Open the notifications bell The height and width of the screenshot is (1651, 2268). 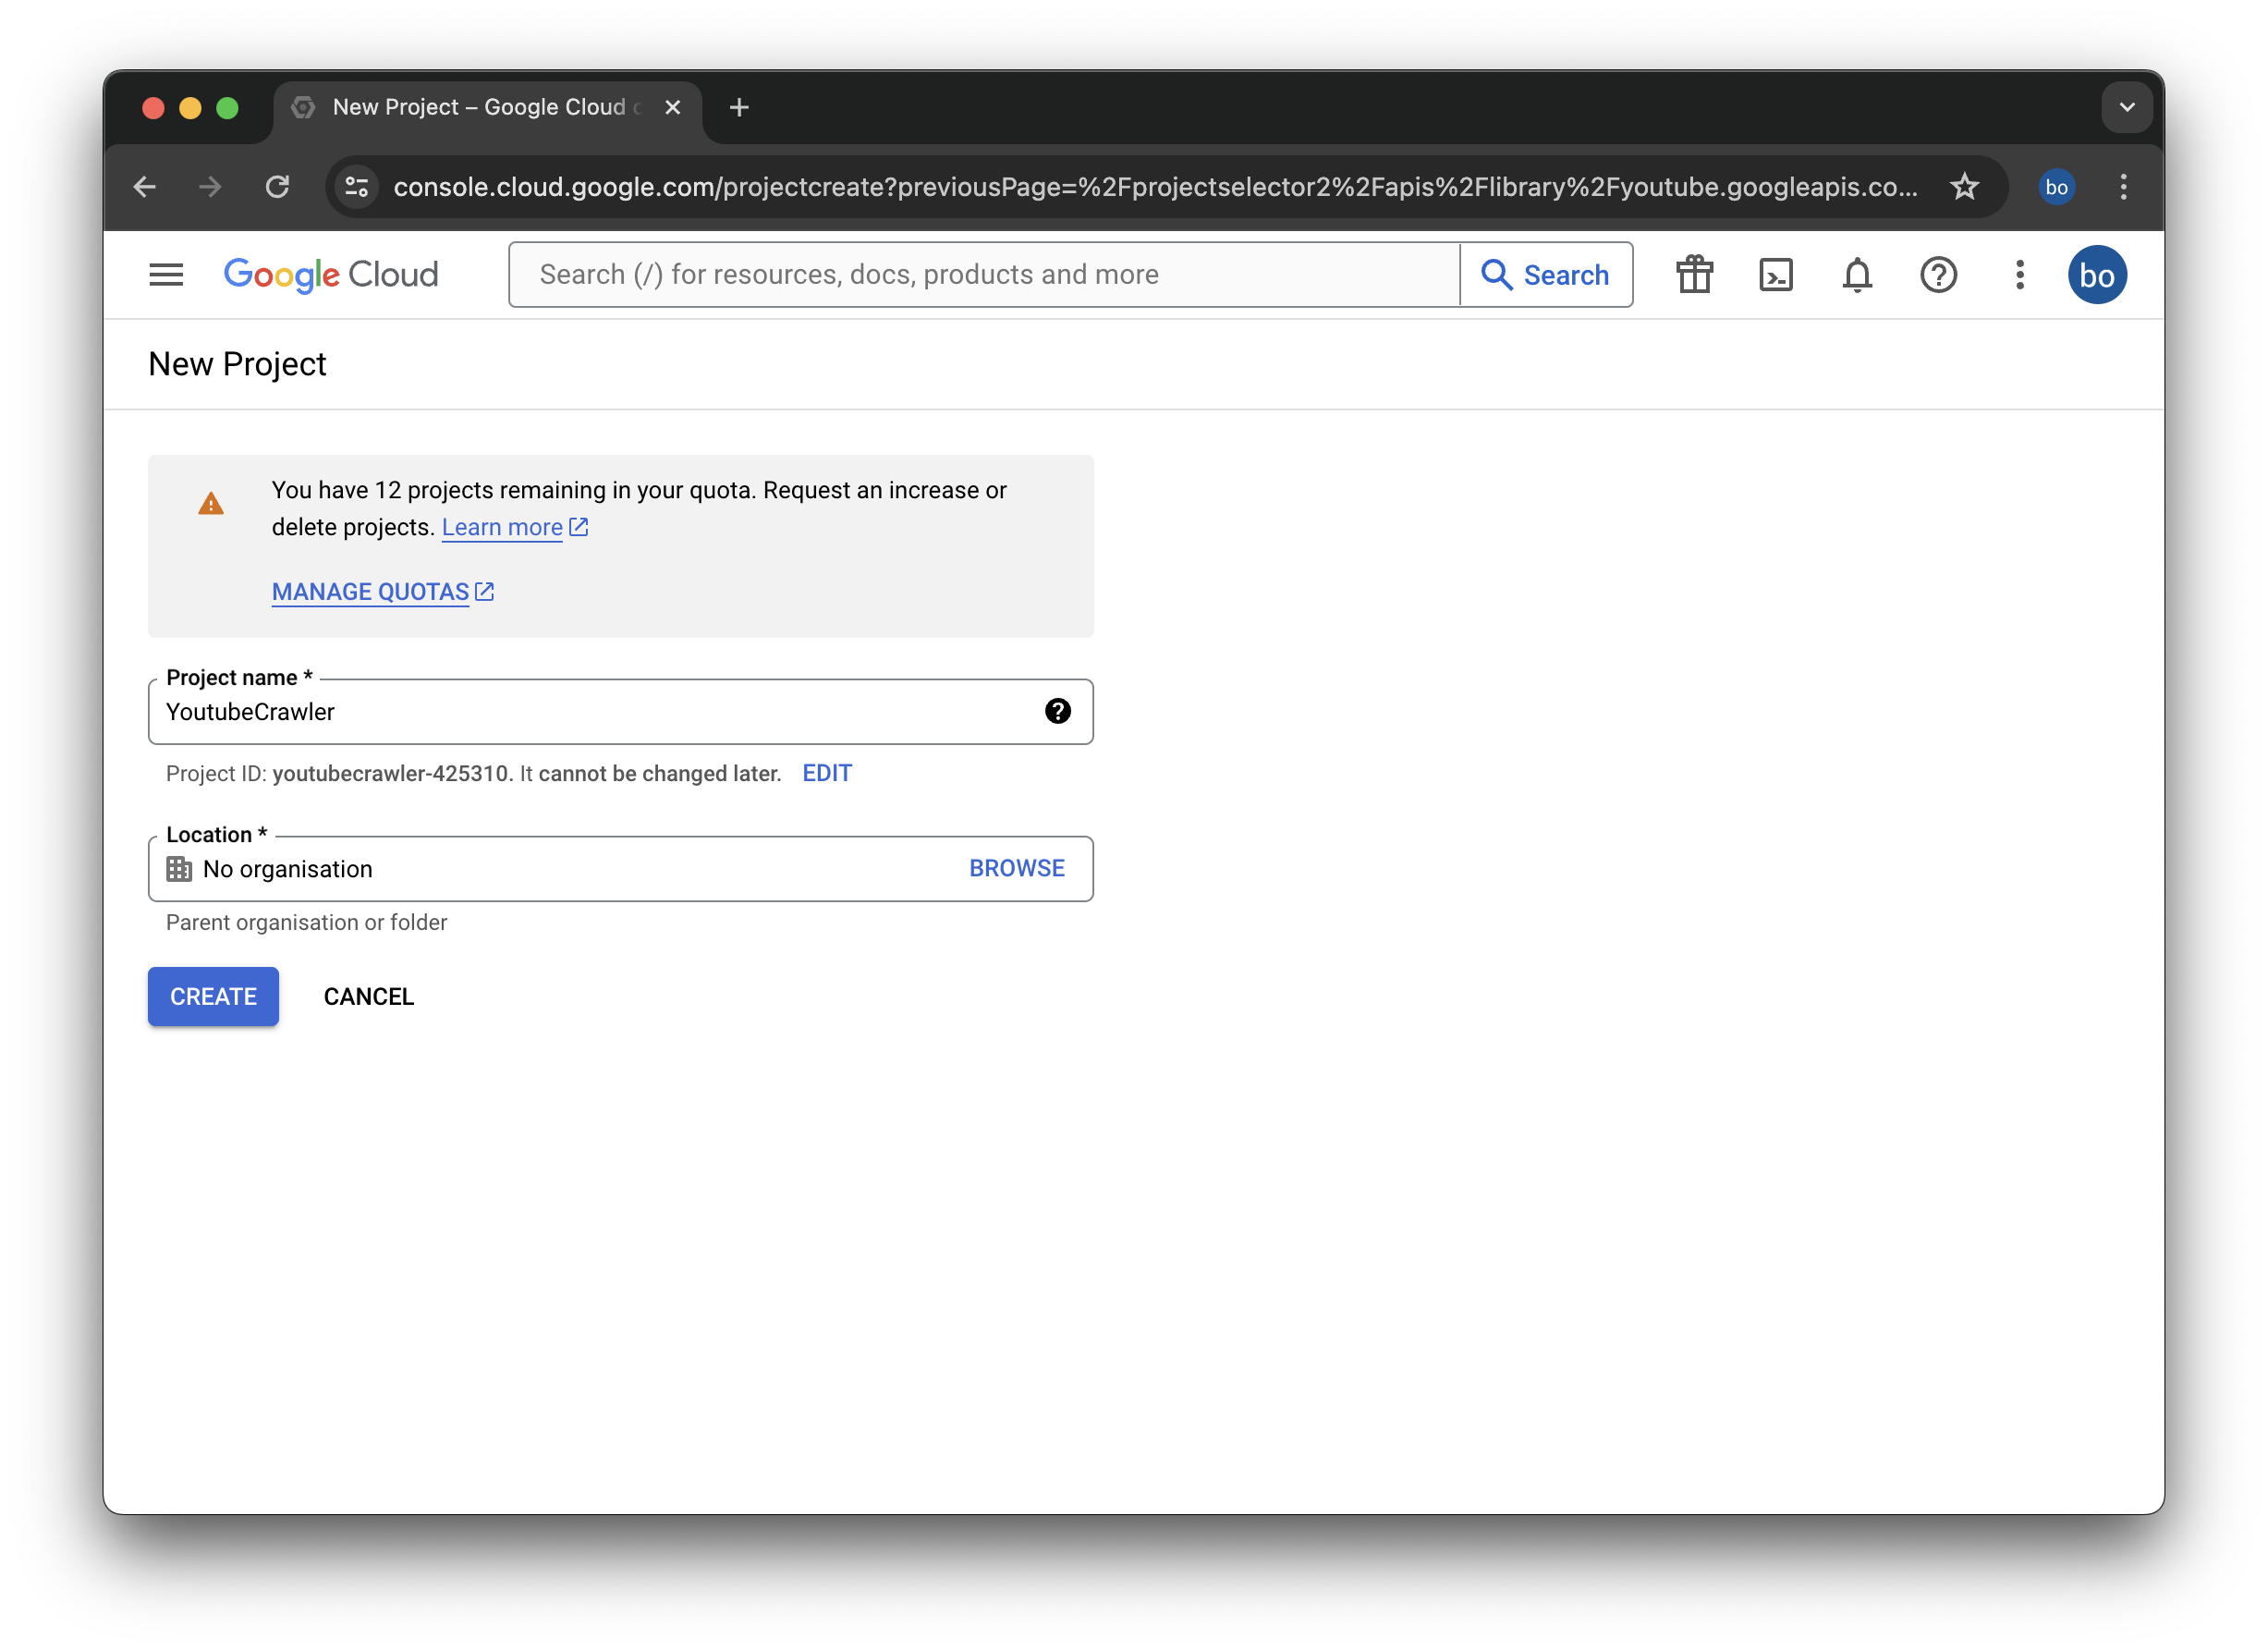[1857, 275]
